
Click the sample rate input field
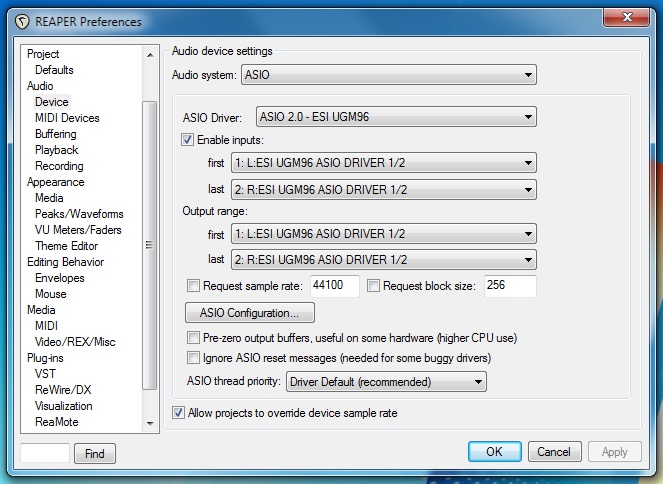point(334,286)
